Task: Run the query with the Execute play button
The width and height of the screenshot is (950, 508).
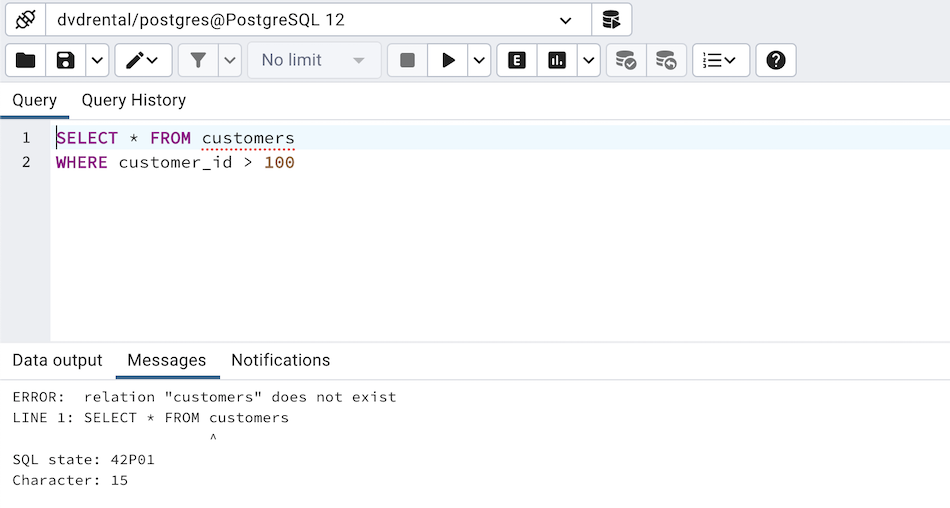Action: pyautogui.click(x=448, y=60)
